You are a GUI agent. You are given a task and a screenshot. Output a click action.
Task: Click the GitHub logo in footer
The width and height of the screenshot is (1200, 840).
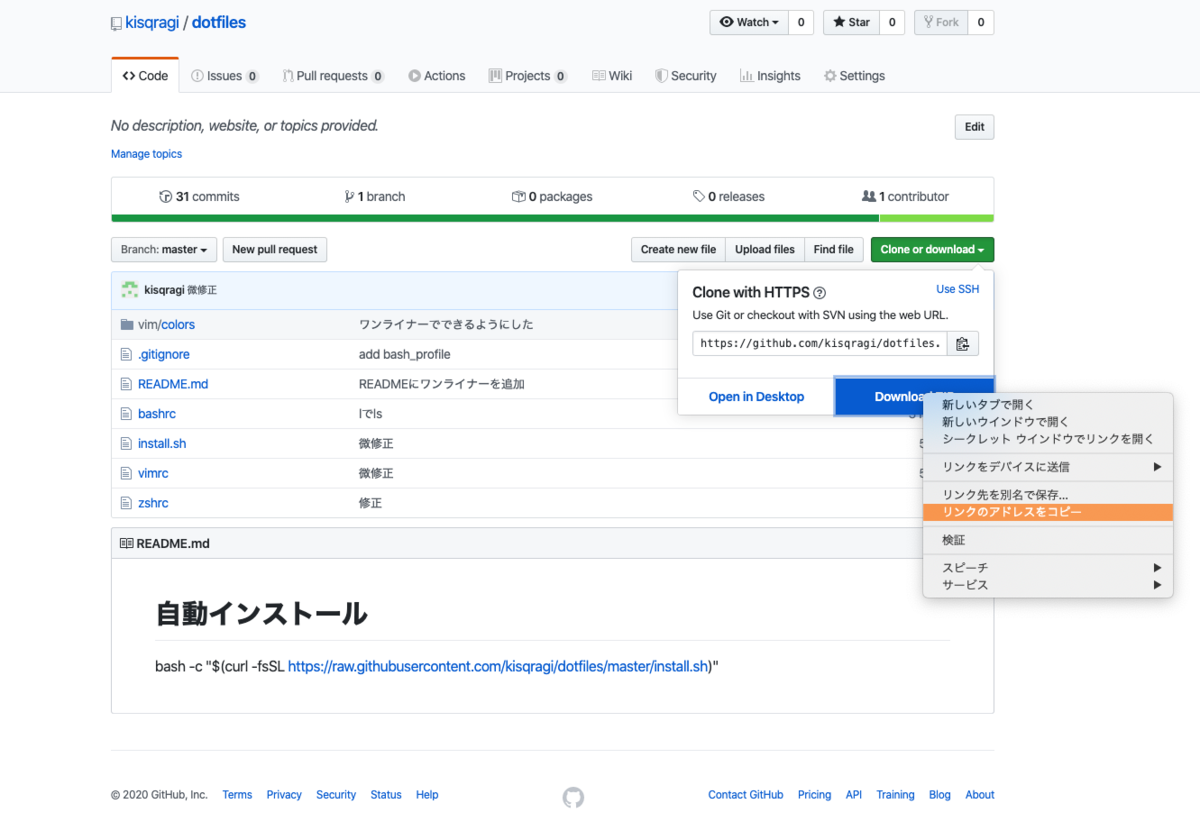tap(573, 797)
